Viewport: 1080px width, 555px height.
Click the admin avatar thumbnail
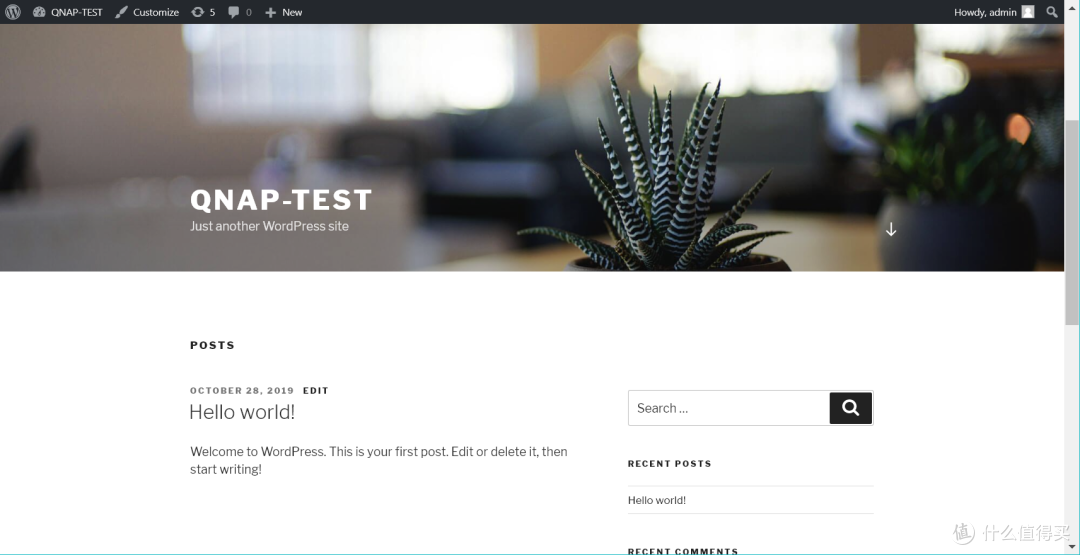click(1028, 12)
